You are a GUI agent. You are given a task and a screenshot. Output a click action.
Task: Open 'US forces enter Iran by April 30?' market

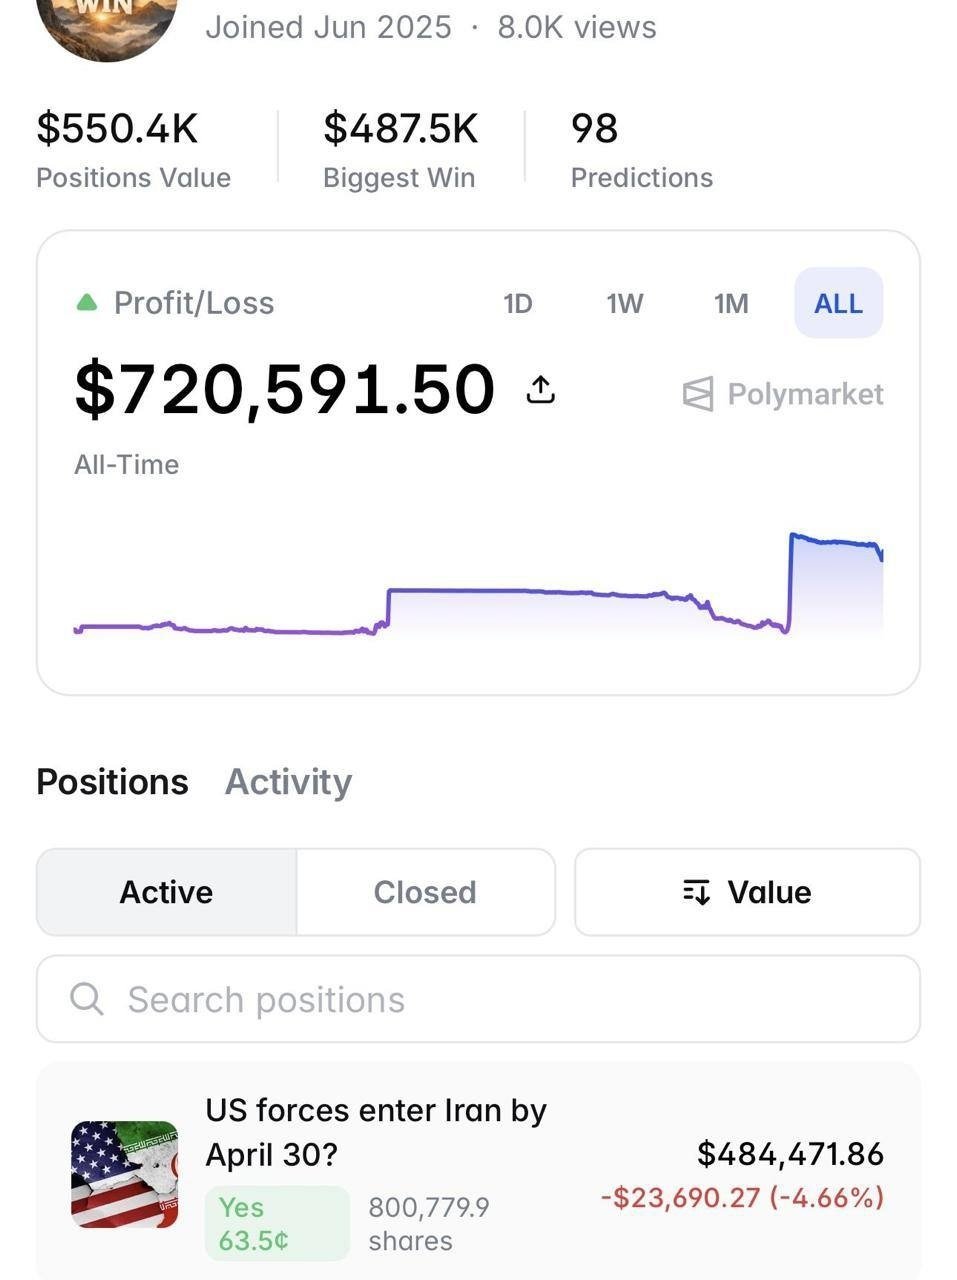tap(376, 1132)
